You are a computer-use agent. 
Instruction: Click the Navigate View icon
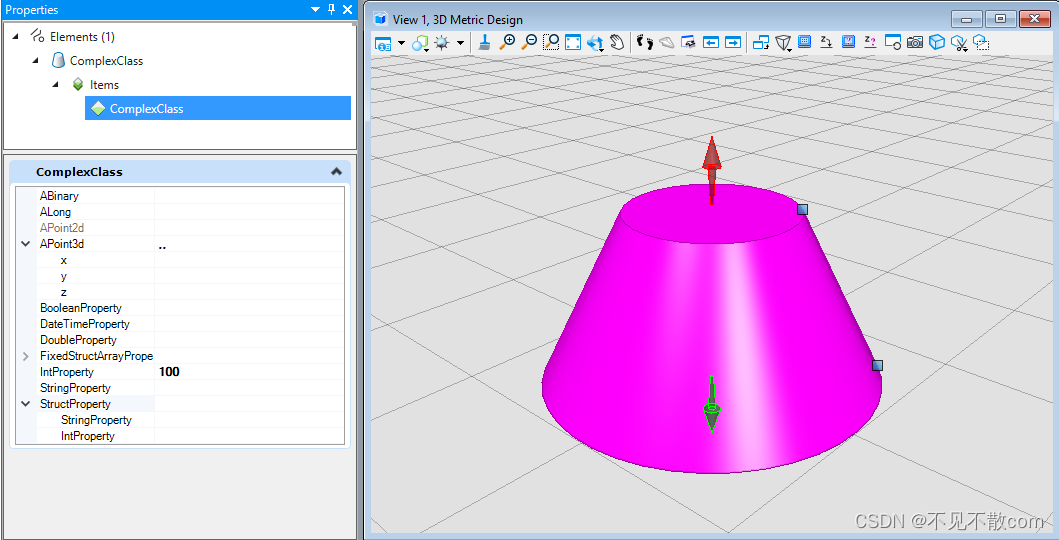[x=689, y=43]
